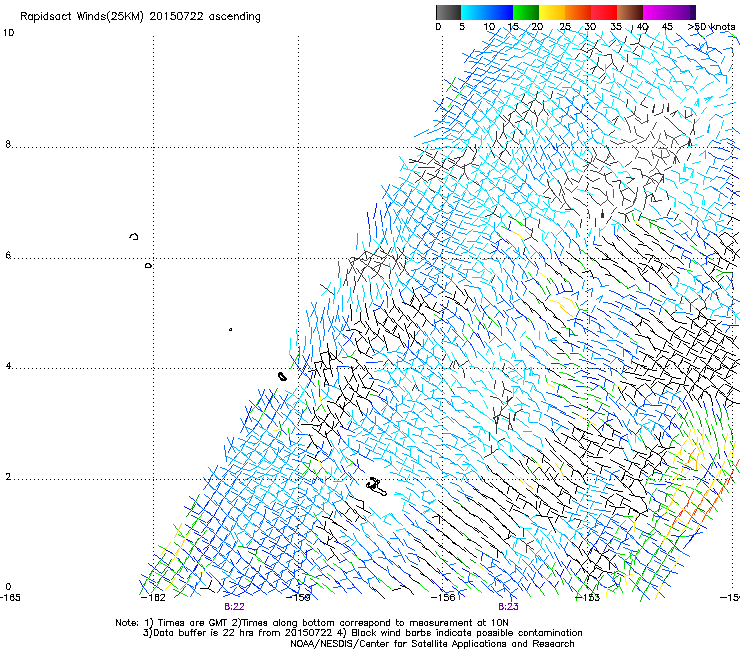Screen dimensions: 740x650
Task: Click the '-156' longitude axis label
Action: (x=443, y=598)
